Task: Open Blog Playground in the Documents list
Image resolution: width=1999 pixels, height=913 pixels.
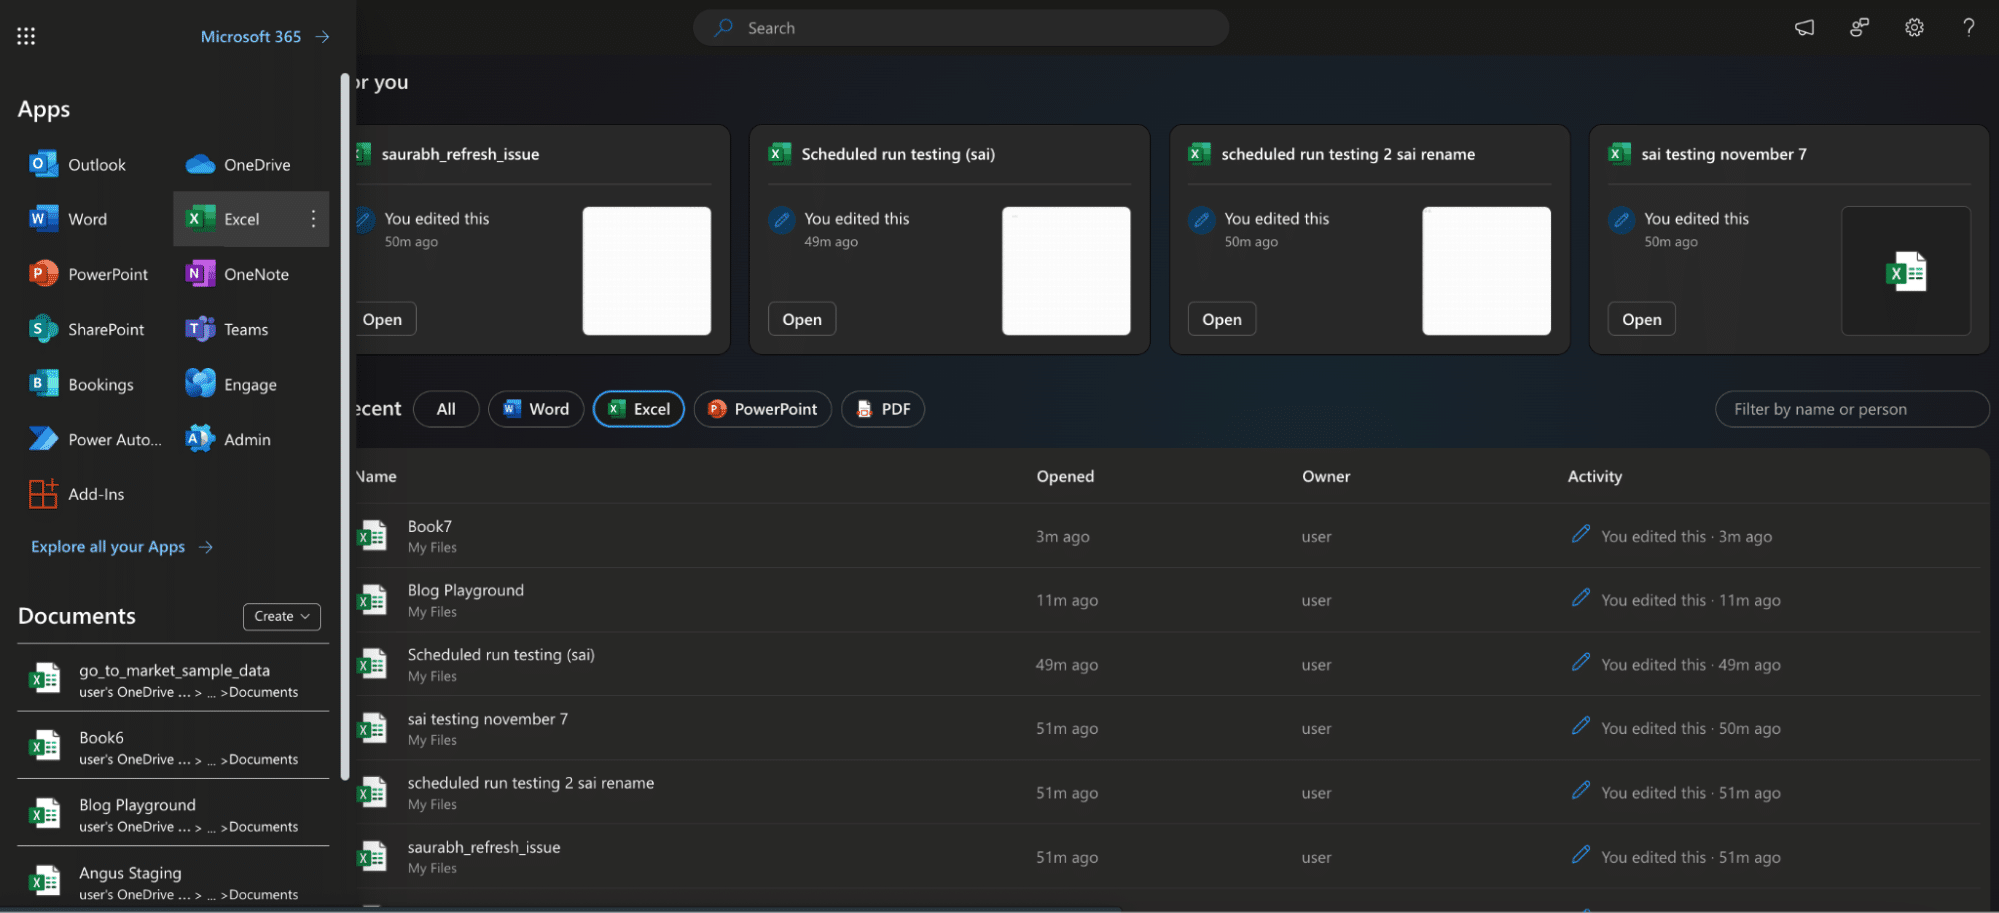Action: click(173, 814)
